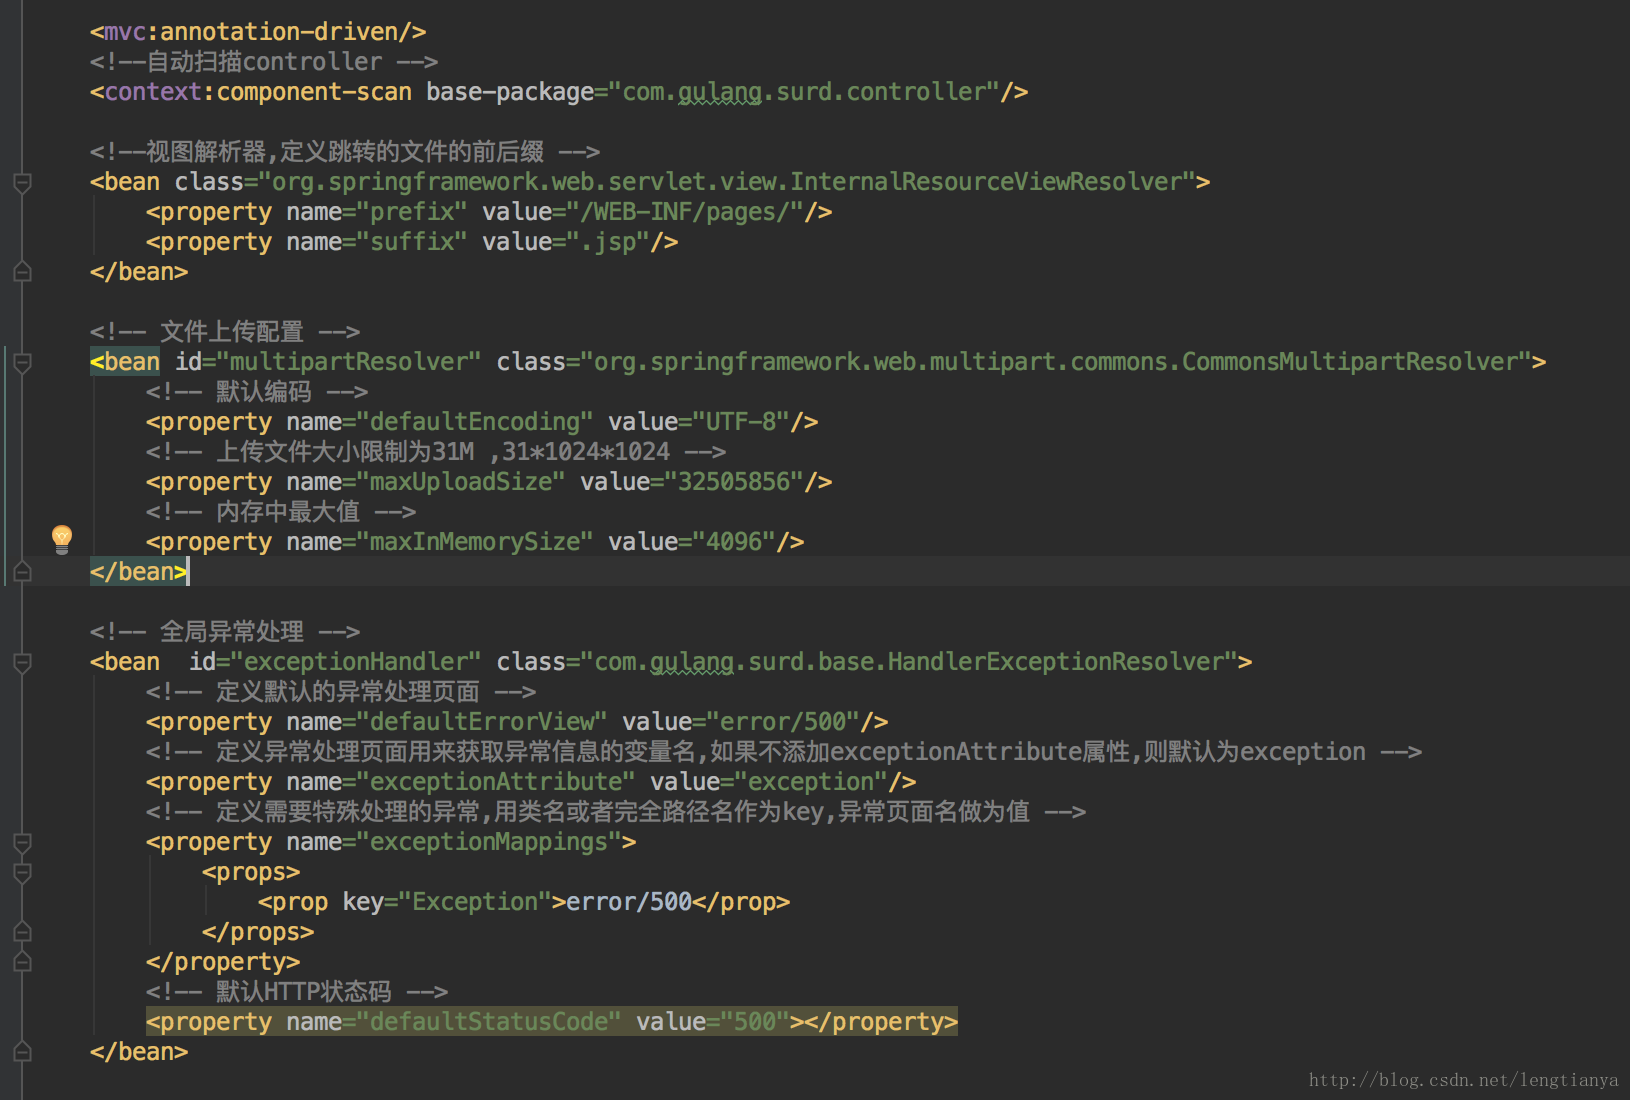Click the comment '全局异常处理'
The width and height of the screenshot is (1630, 1100).
click(225, 632)
